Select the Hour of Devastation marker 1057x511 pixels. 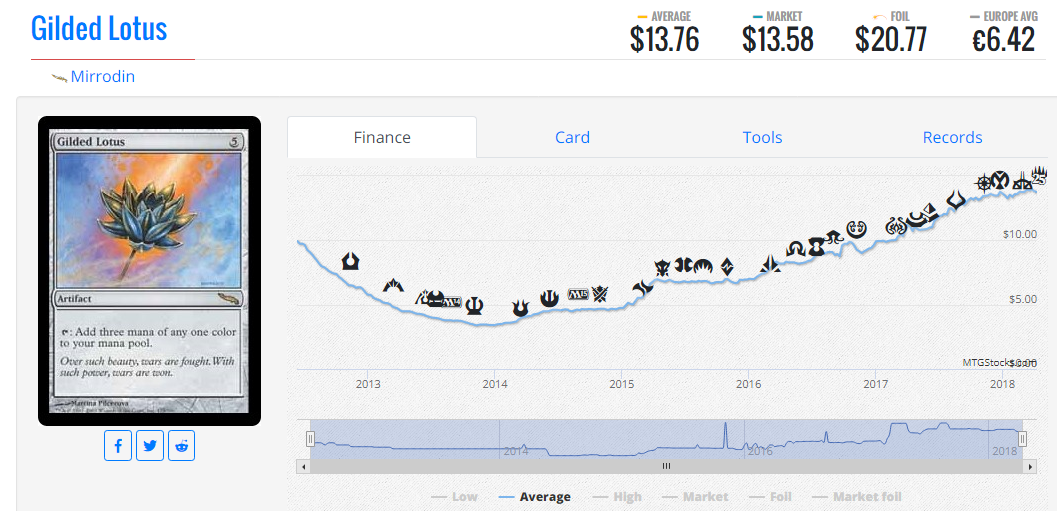tap(956, 200)
